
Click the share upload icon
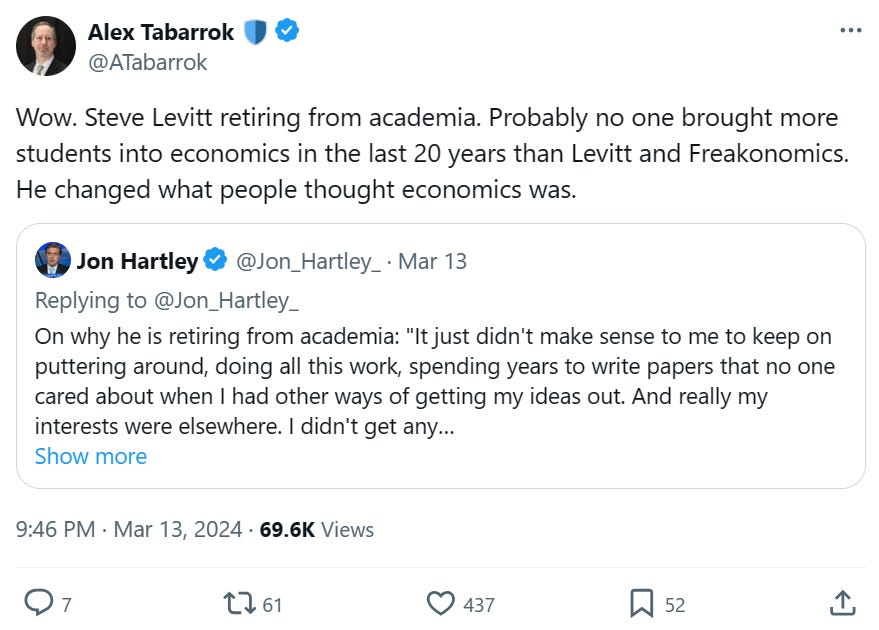[x=842, y=603]
